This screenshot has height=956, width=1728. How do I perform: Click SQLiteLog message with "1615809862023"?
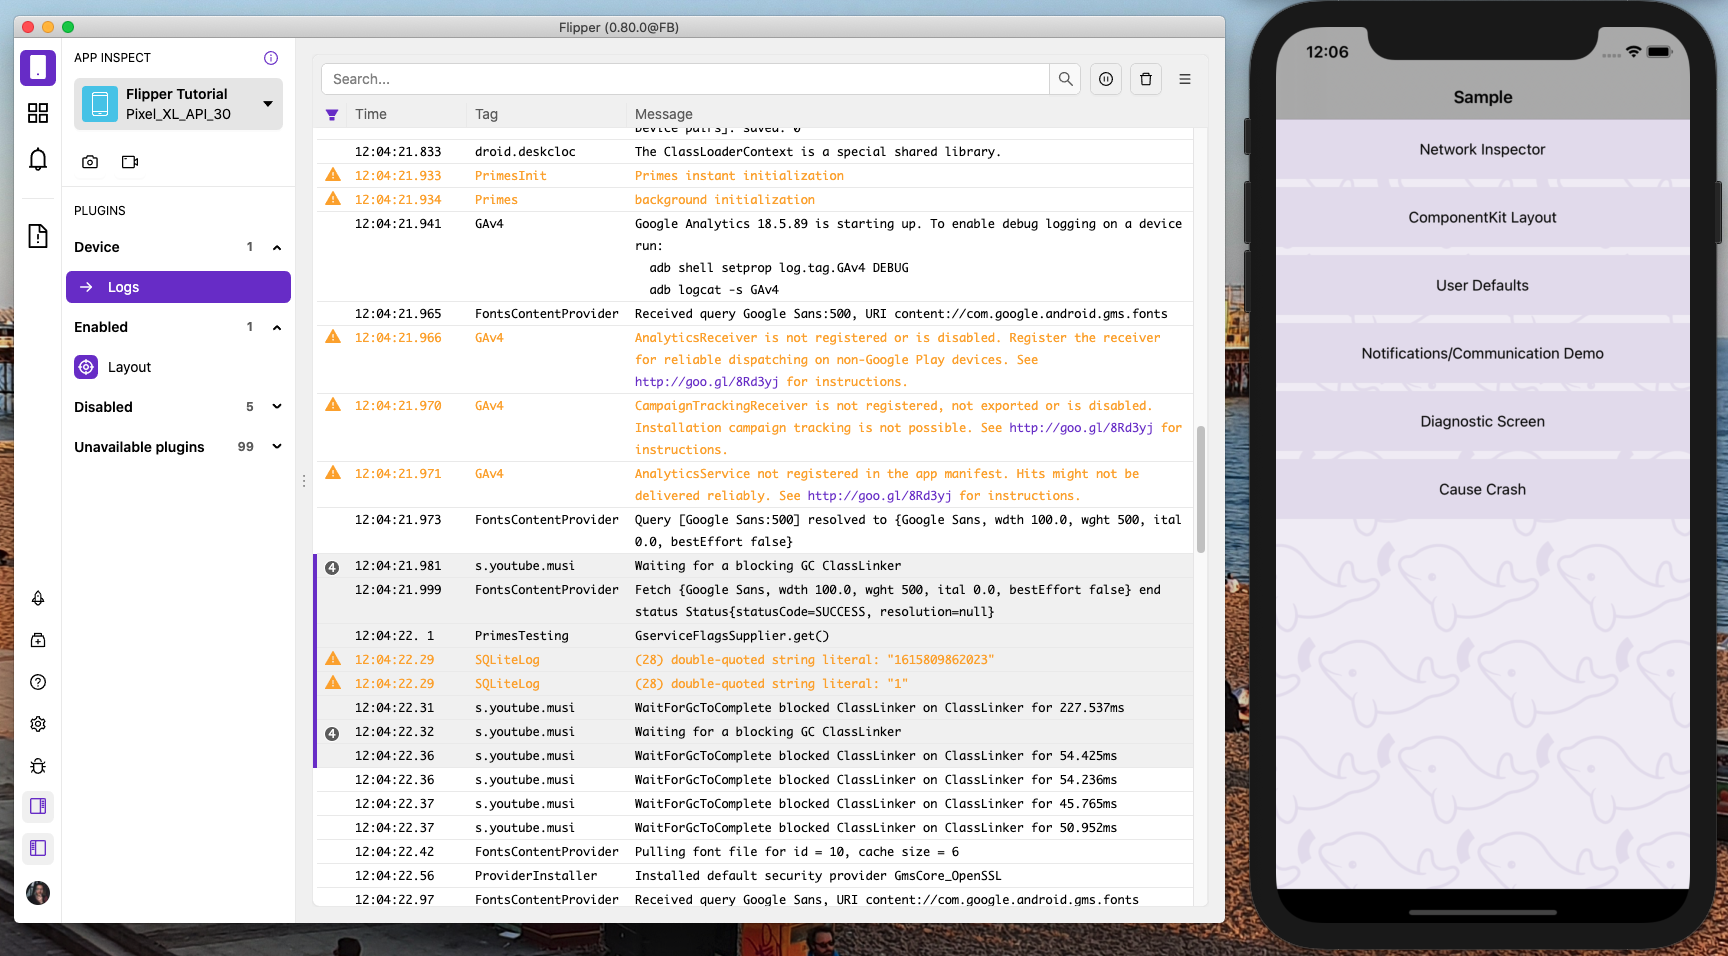814,660
